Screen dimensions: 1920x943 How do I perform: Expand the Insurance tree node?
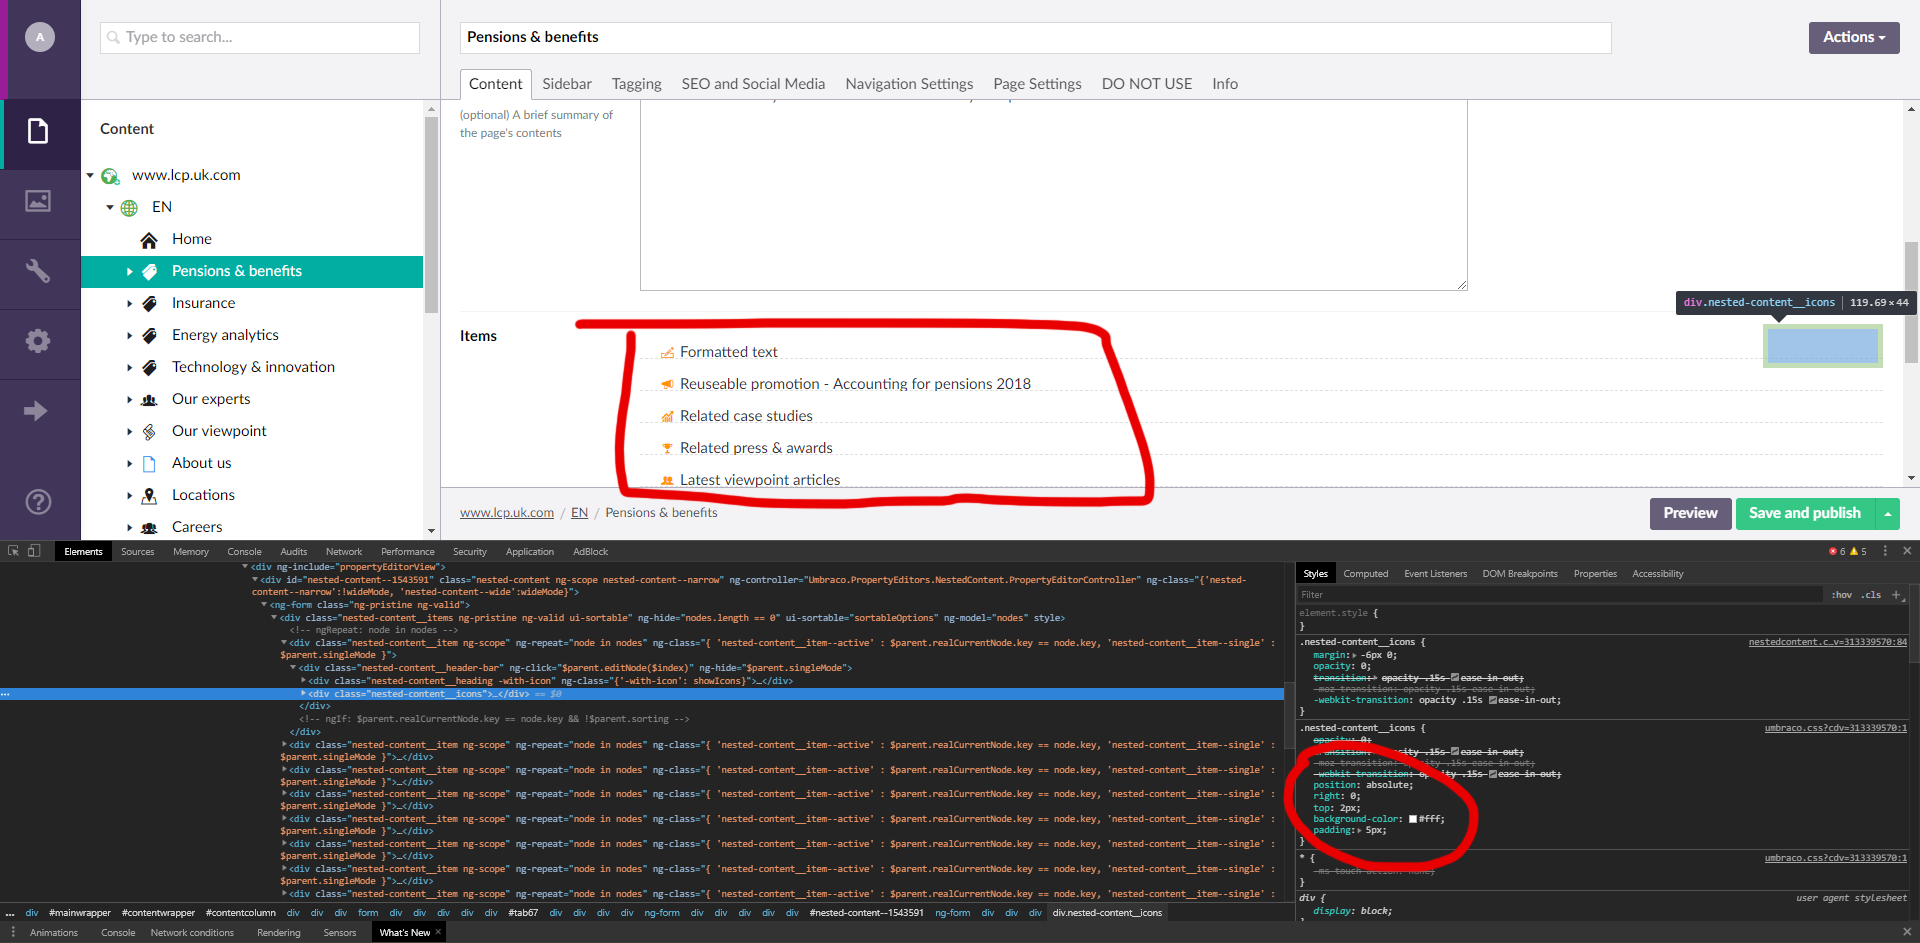coord(129,304)
